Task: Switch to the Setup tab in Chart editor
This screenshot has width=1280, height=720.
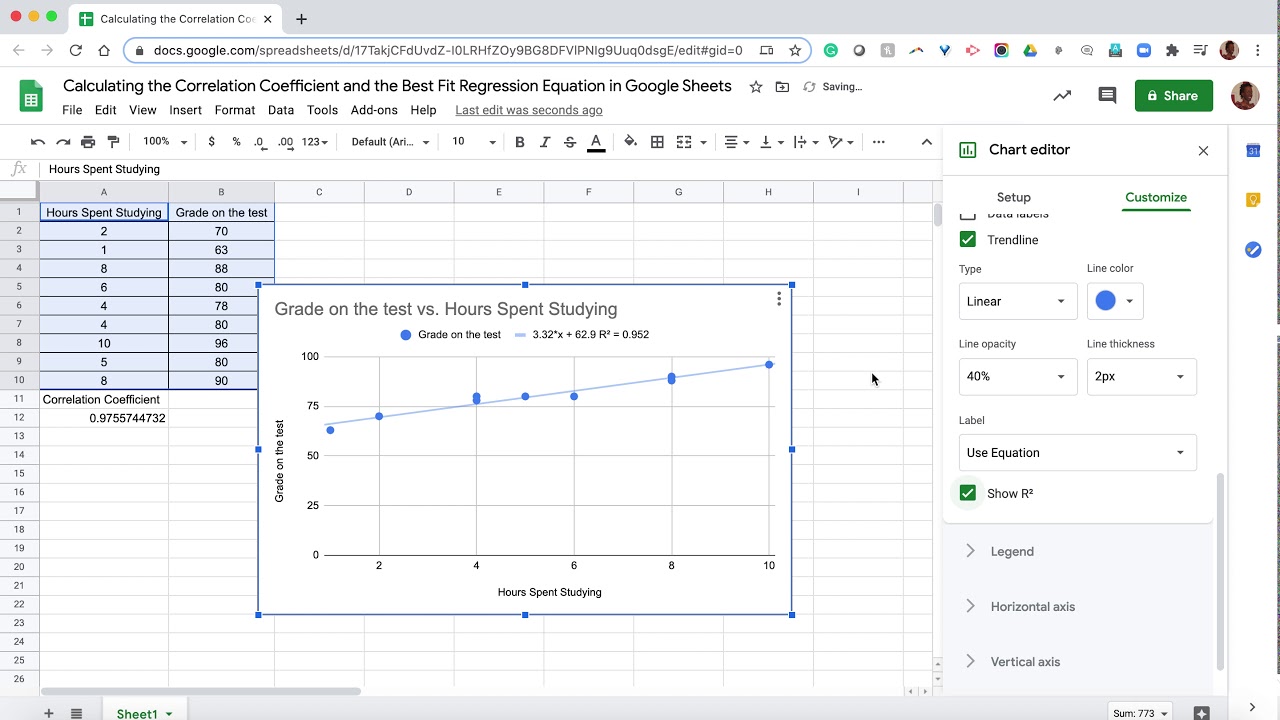Action: [x=1013, y=197]
